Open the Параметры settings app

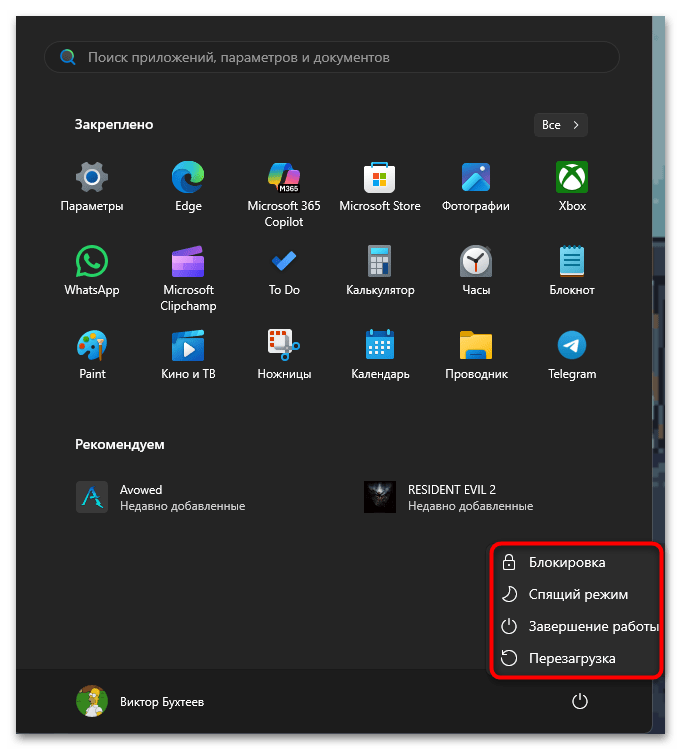[92, 187]
